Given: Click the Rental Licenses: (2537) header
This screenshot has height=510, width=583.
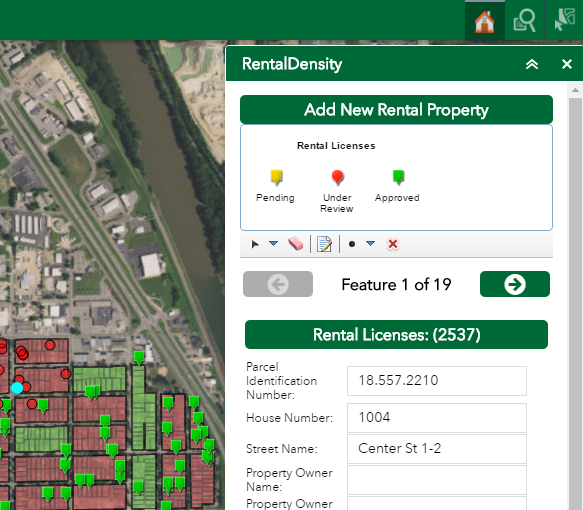Looking at the screenshot, I should [x=396, y=335].
